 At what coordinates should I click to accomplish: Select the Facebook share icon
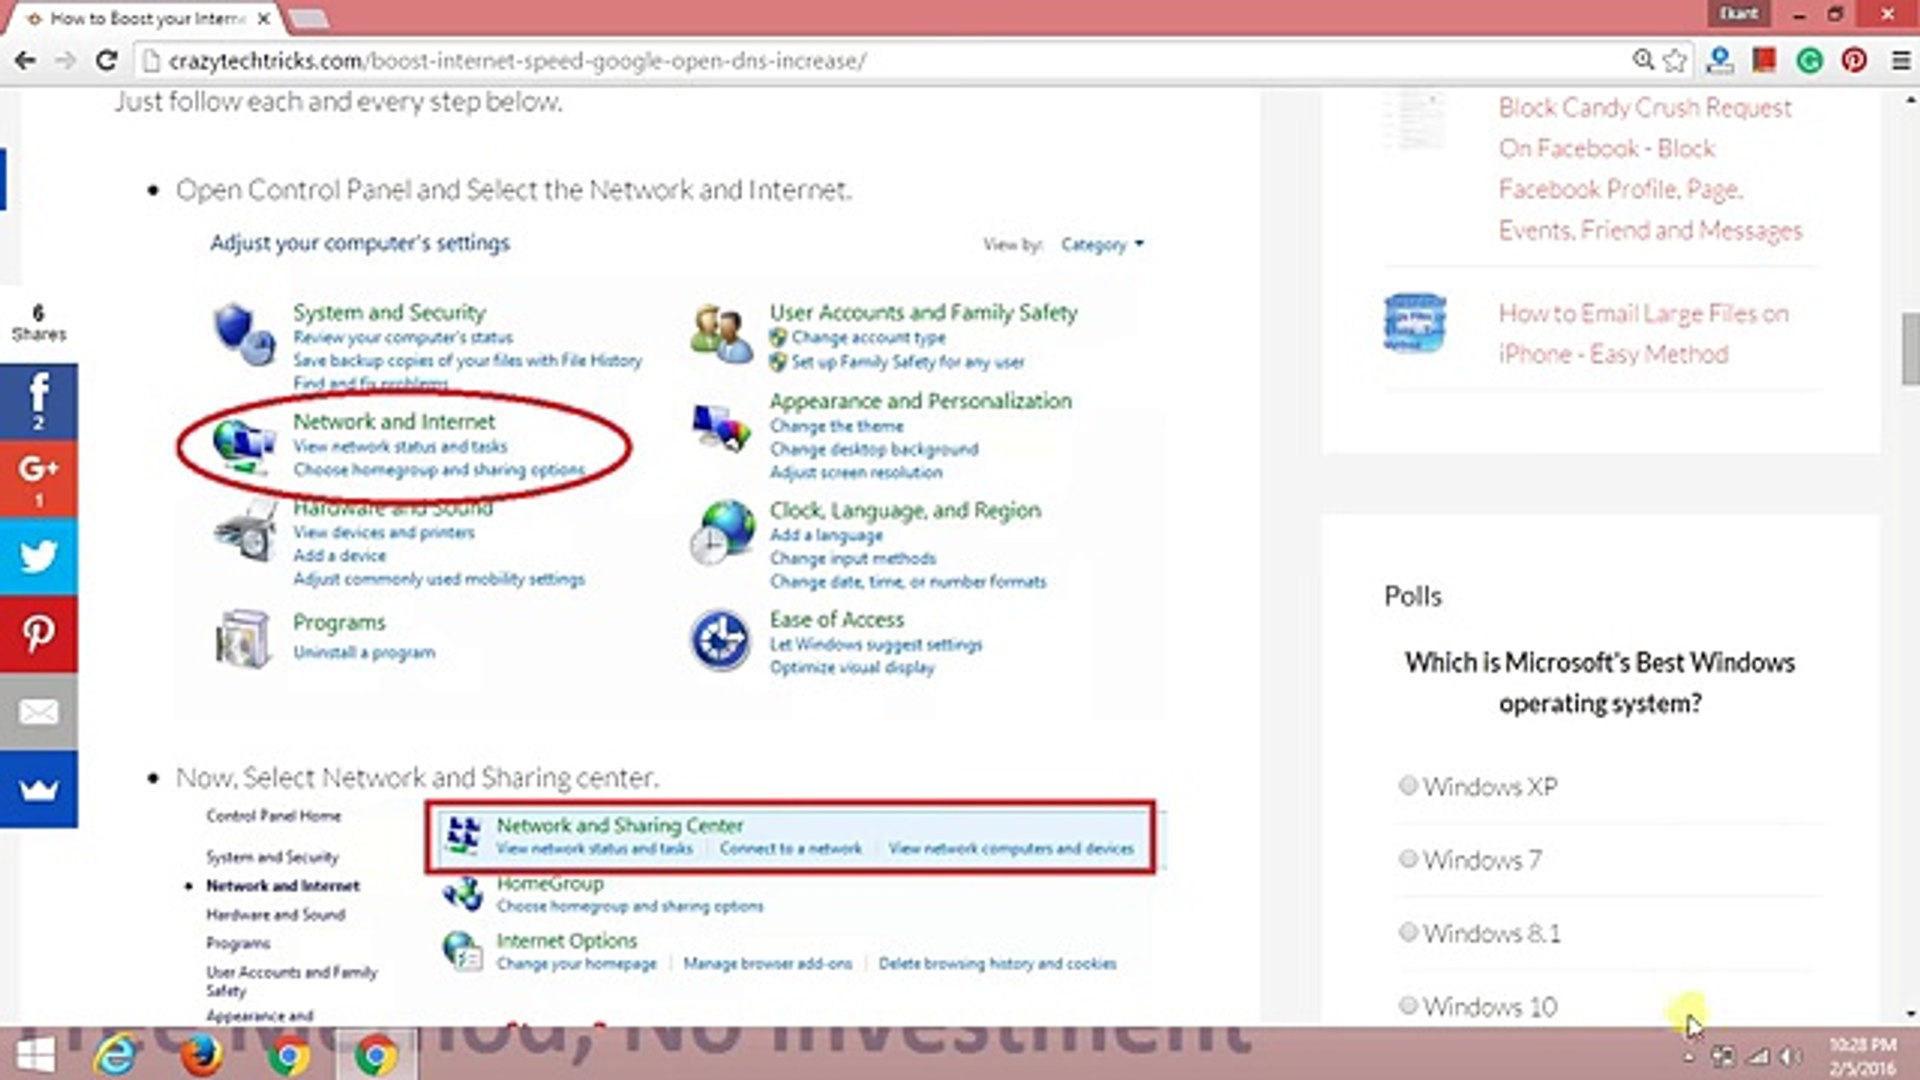tap(39, 399)
